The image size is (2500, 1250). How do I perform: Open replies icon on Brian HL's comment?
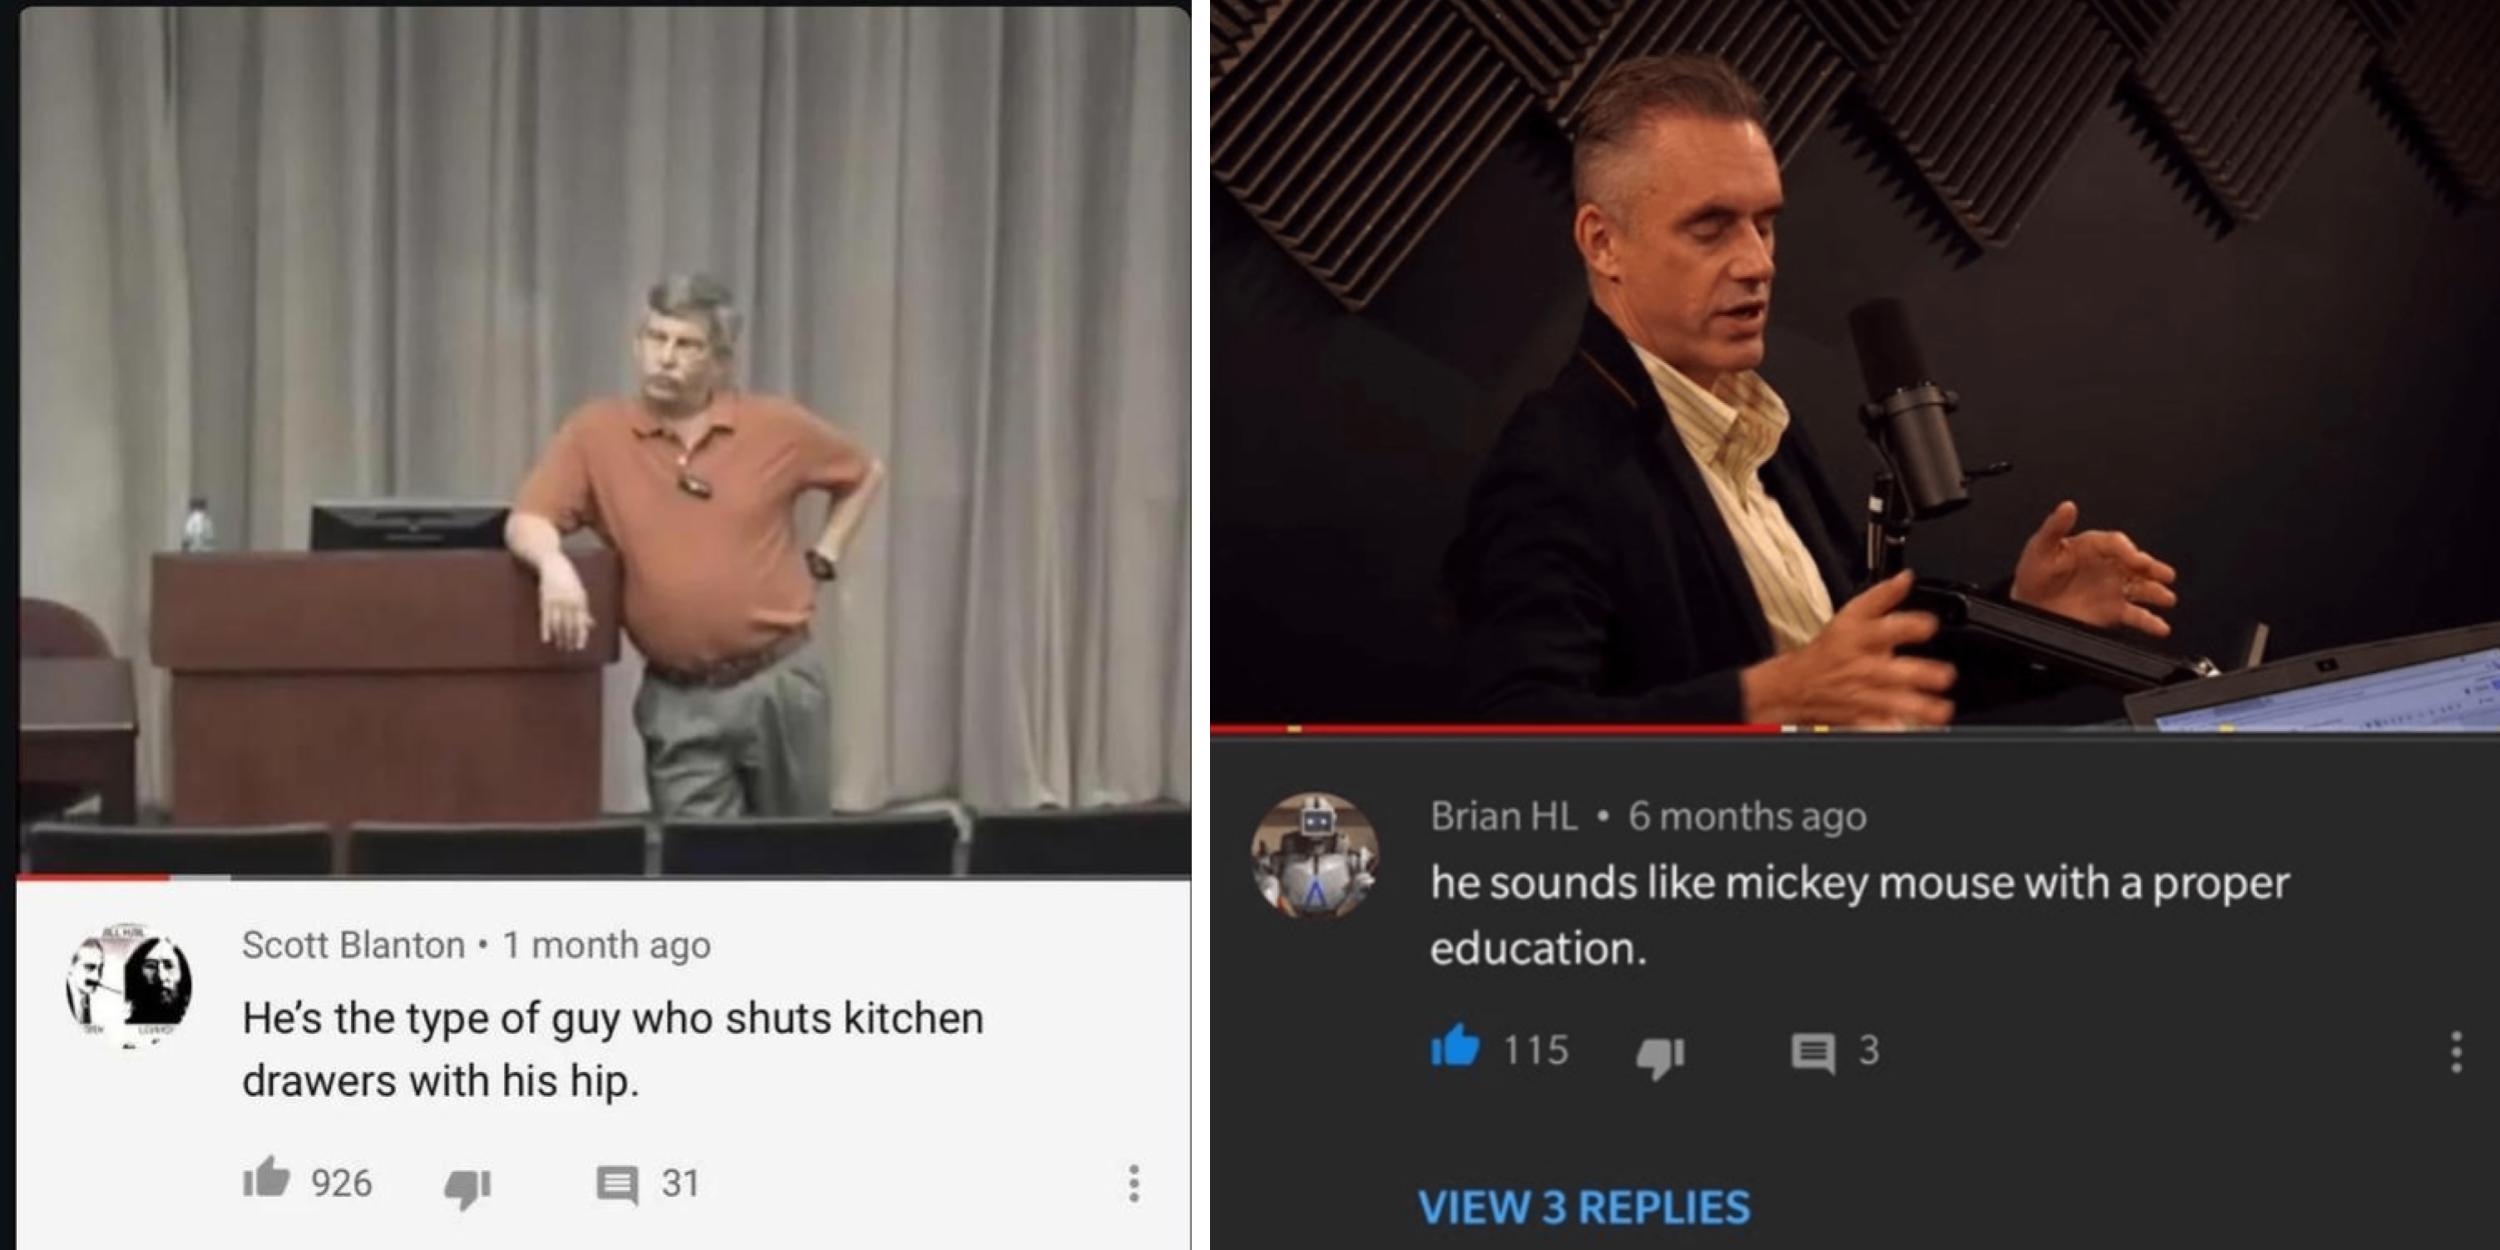[x=1812, y=1054]
